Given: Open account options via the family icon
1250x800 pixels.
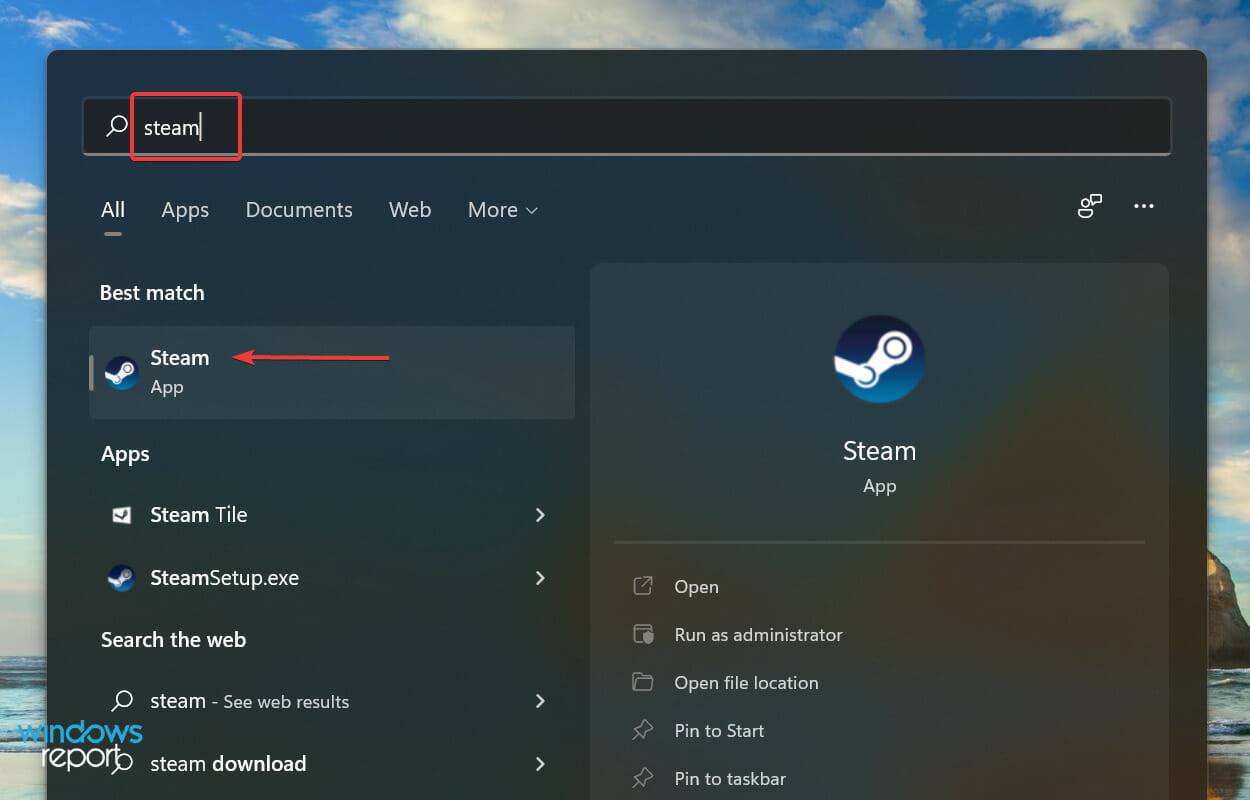Looking at the screenshot, I should click(x=1089, y=206).
